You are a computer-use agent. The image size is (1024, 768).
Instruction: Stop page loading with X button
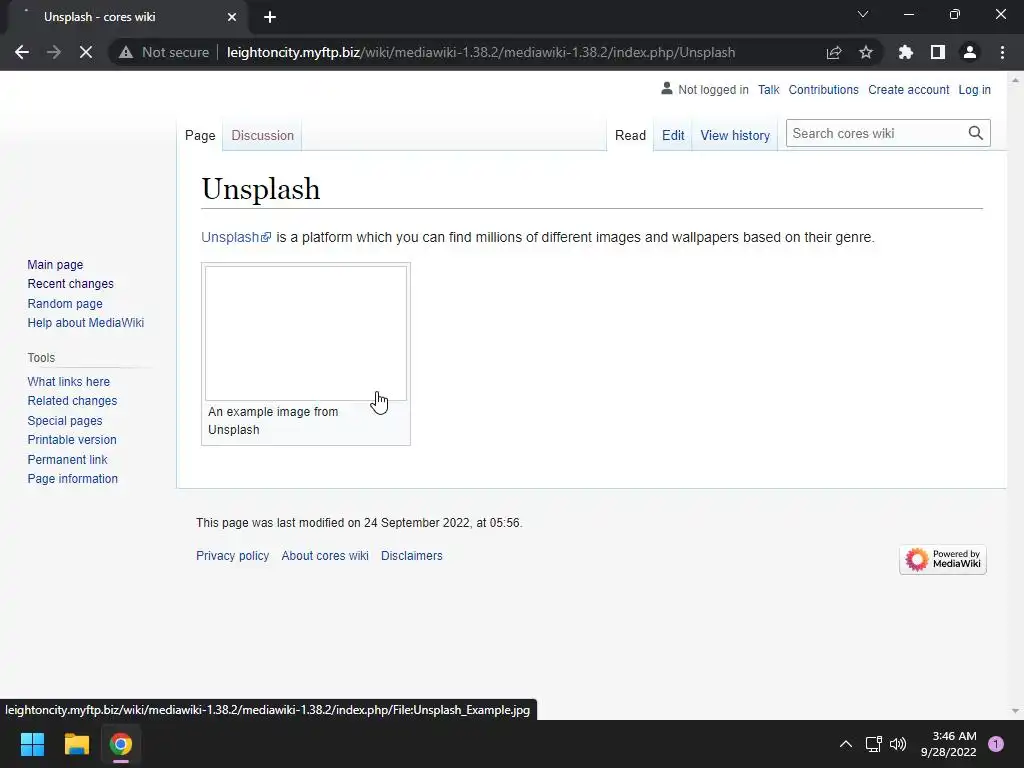(86, 52)
